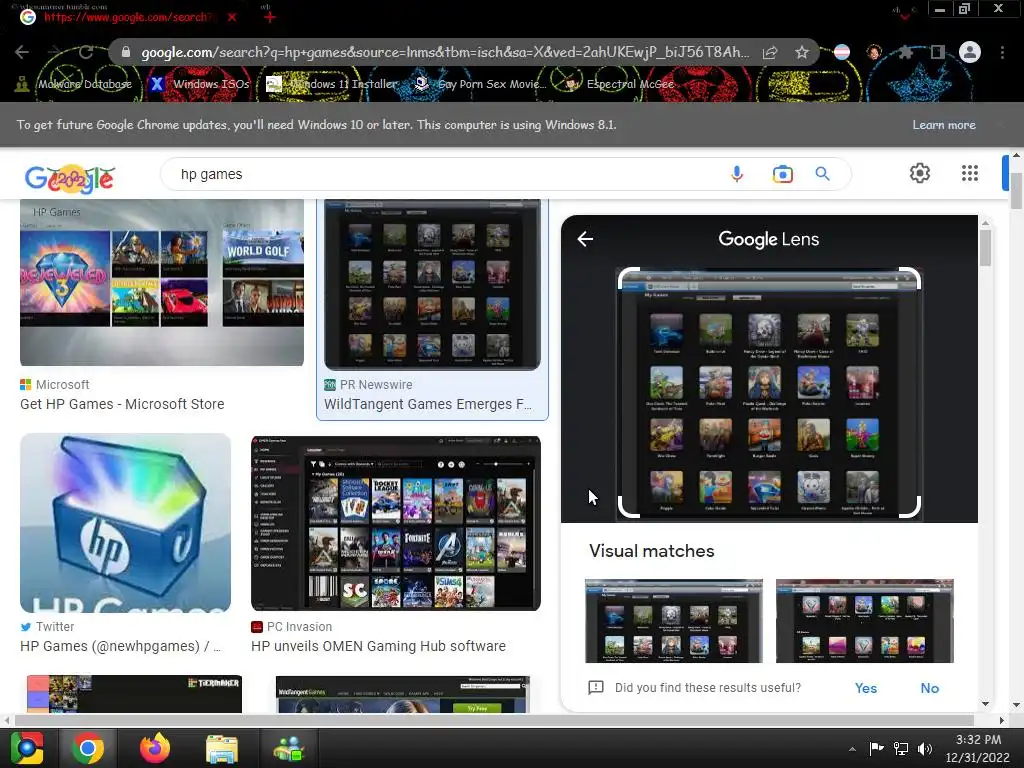Open HP Games (@newhpgames) Twitter link
This screenshot has height=768, width=1024.
[121, 646]
